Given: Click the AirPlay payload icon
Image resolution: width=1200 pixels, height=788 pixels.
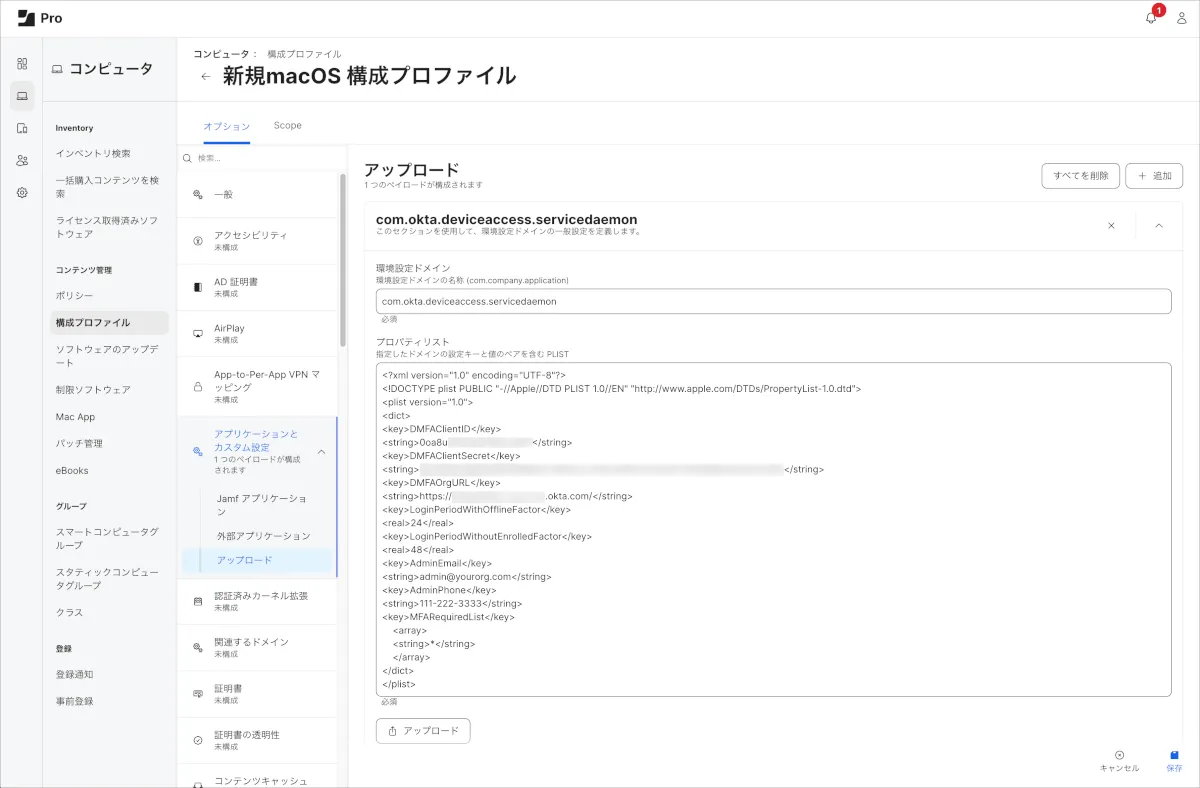Looking at the screenshot, I should pos(197,334).
